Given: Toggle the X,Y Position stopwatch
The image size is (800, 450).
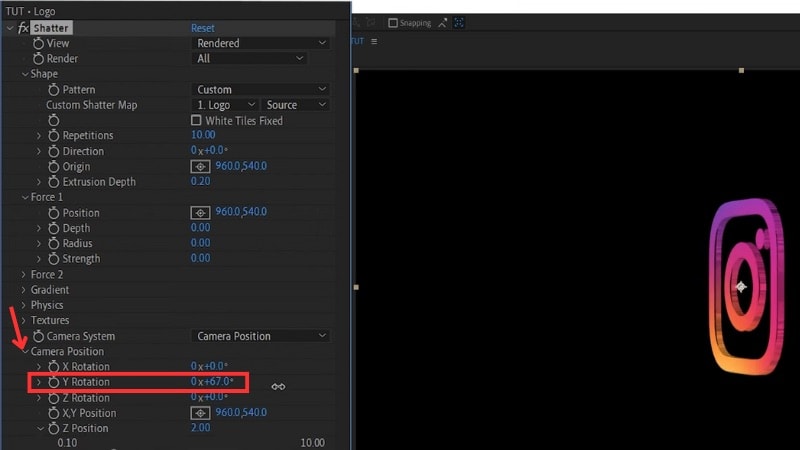Looking at the screenshot, I should (x=54, y=413).
